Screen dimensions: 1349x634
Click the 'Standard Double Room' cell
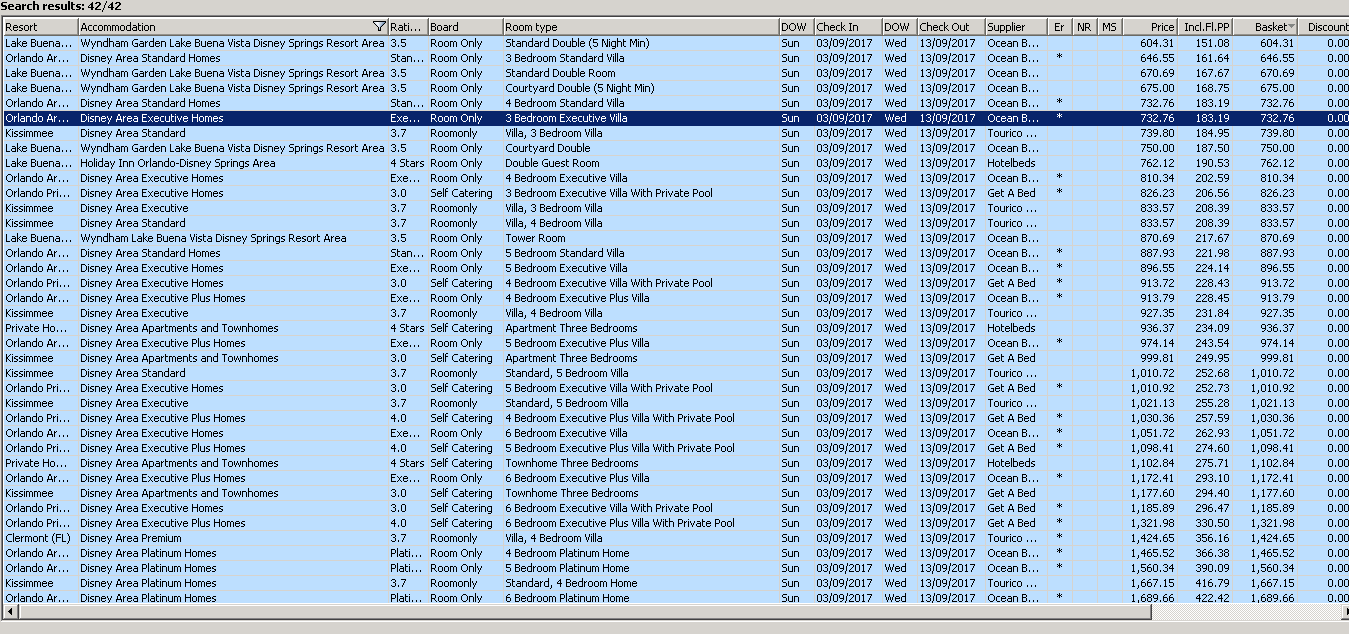(x=560, y=73)
